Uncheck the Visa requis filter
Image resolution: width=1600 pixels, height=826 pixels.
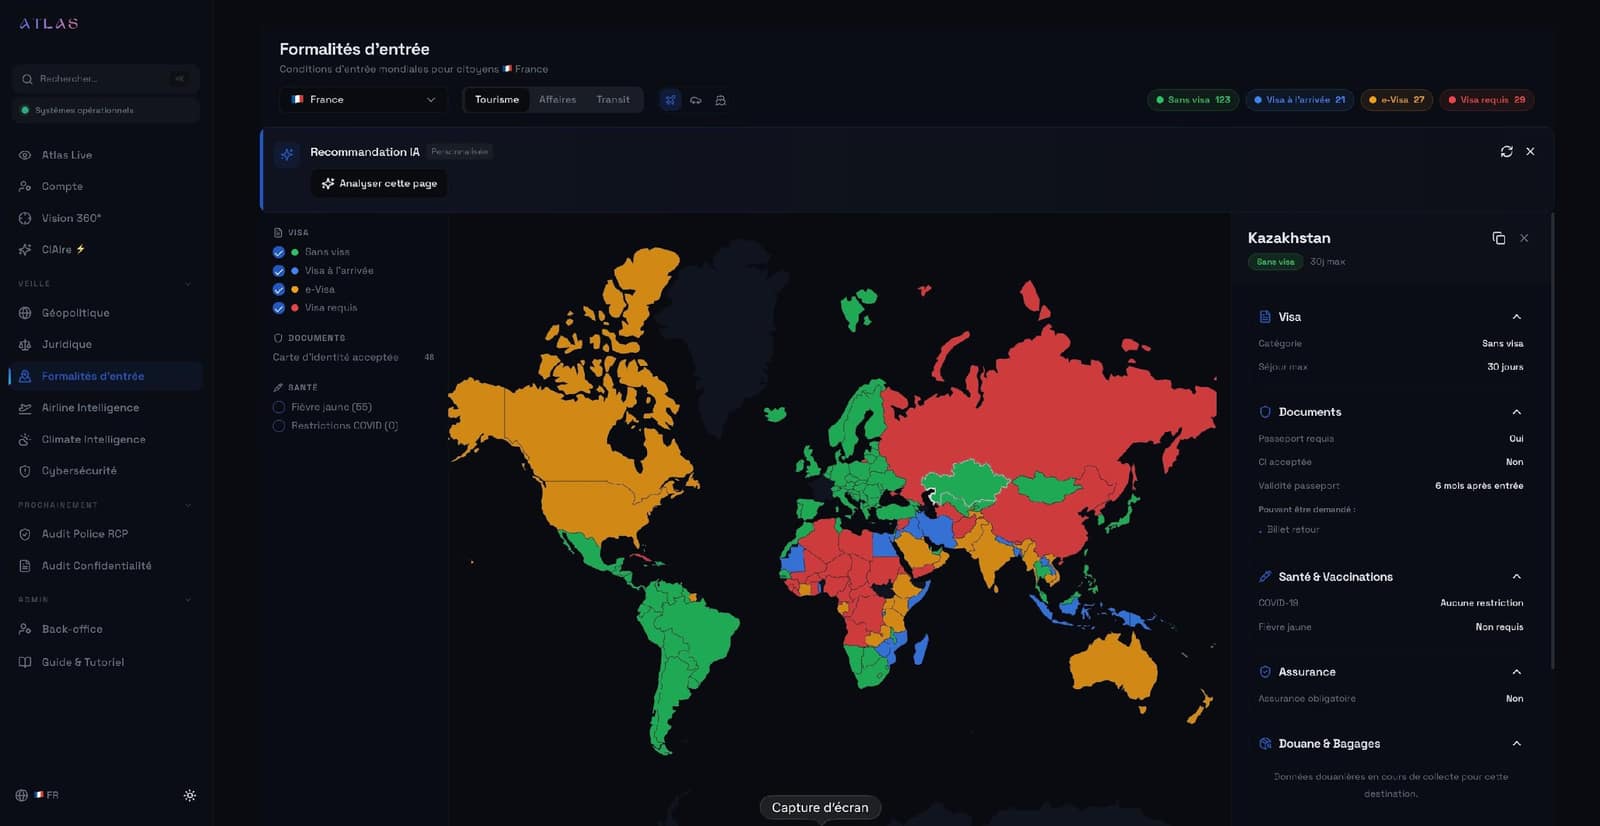click(x=279, y=308)
